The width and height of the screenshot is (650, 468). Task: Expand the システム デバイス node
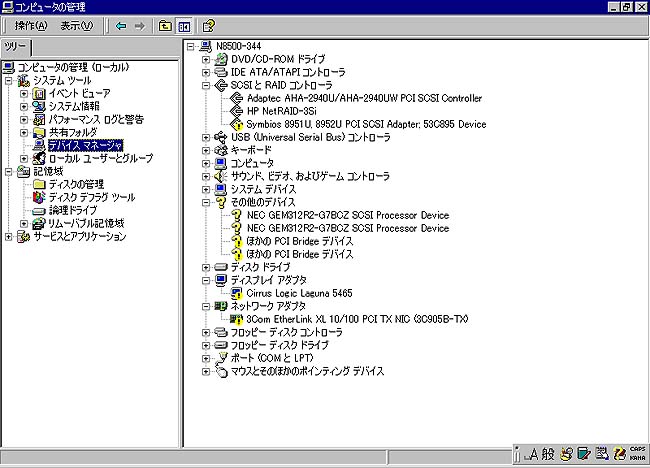[x=206, y=189]
